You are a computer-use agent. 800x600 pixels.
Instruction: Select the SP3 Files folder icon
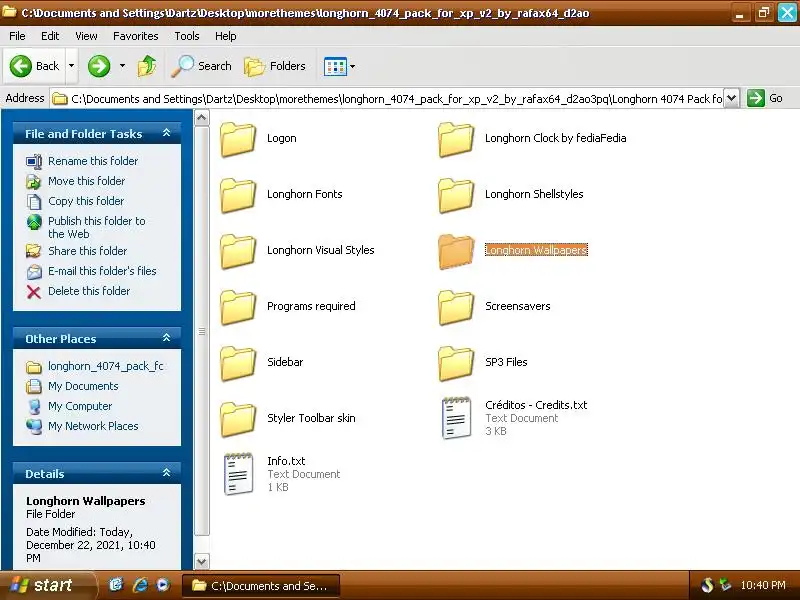456,363
